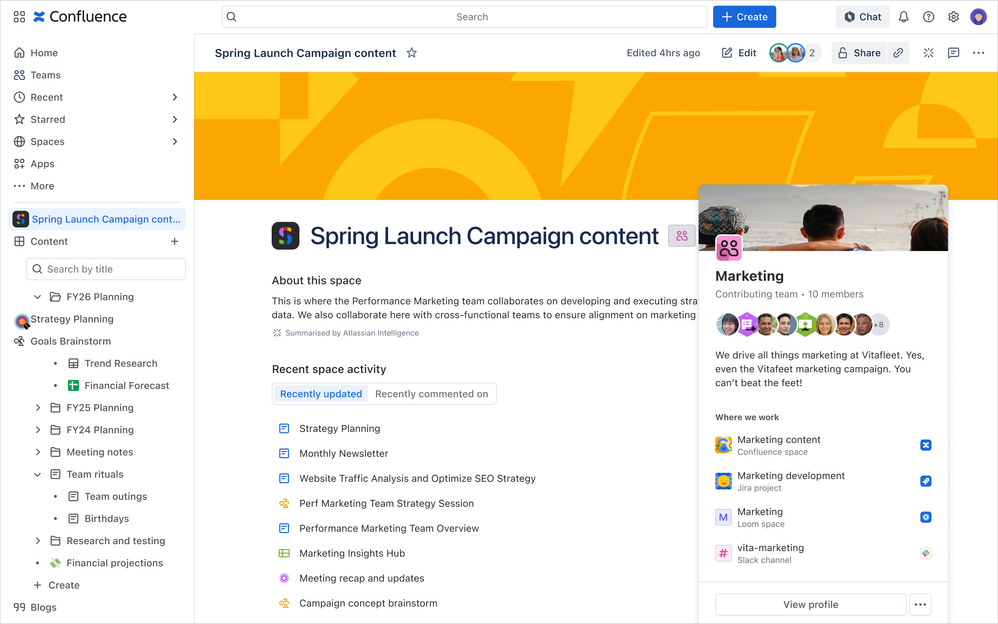The width and height of the screenshot is (998, 624).
Task: Click the Atlassian Intelligence sparkle icon in header
Action: 929,53
